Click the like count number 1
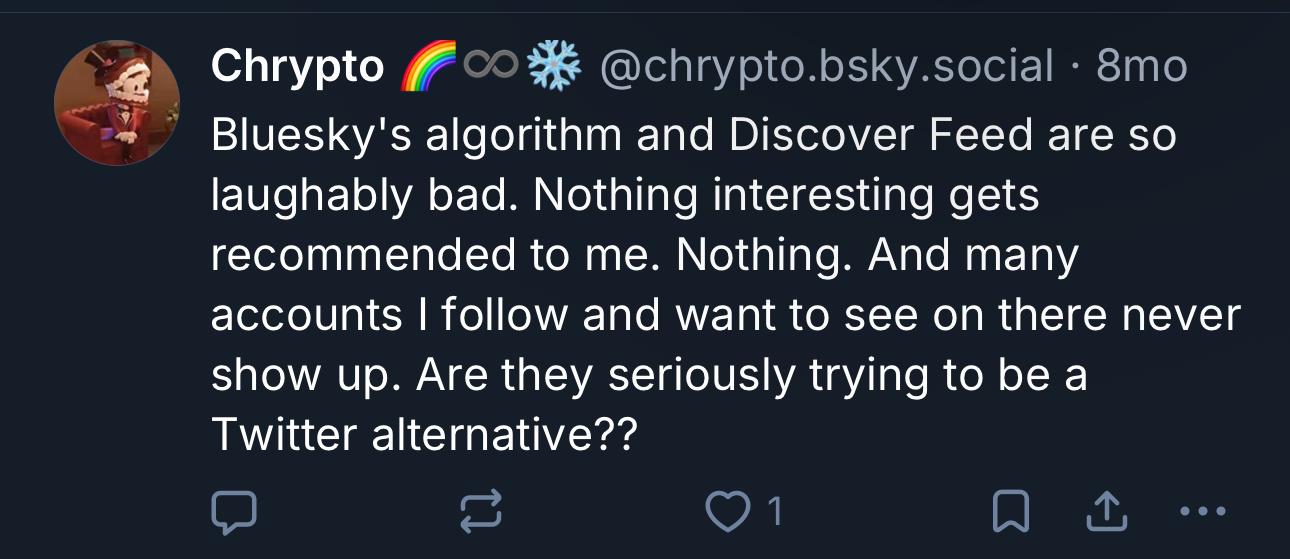Image resolution: width=1290 pixels, height=559 pixels. [772, 512]
